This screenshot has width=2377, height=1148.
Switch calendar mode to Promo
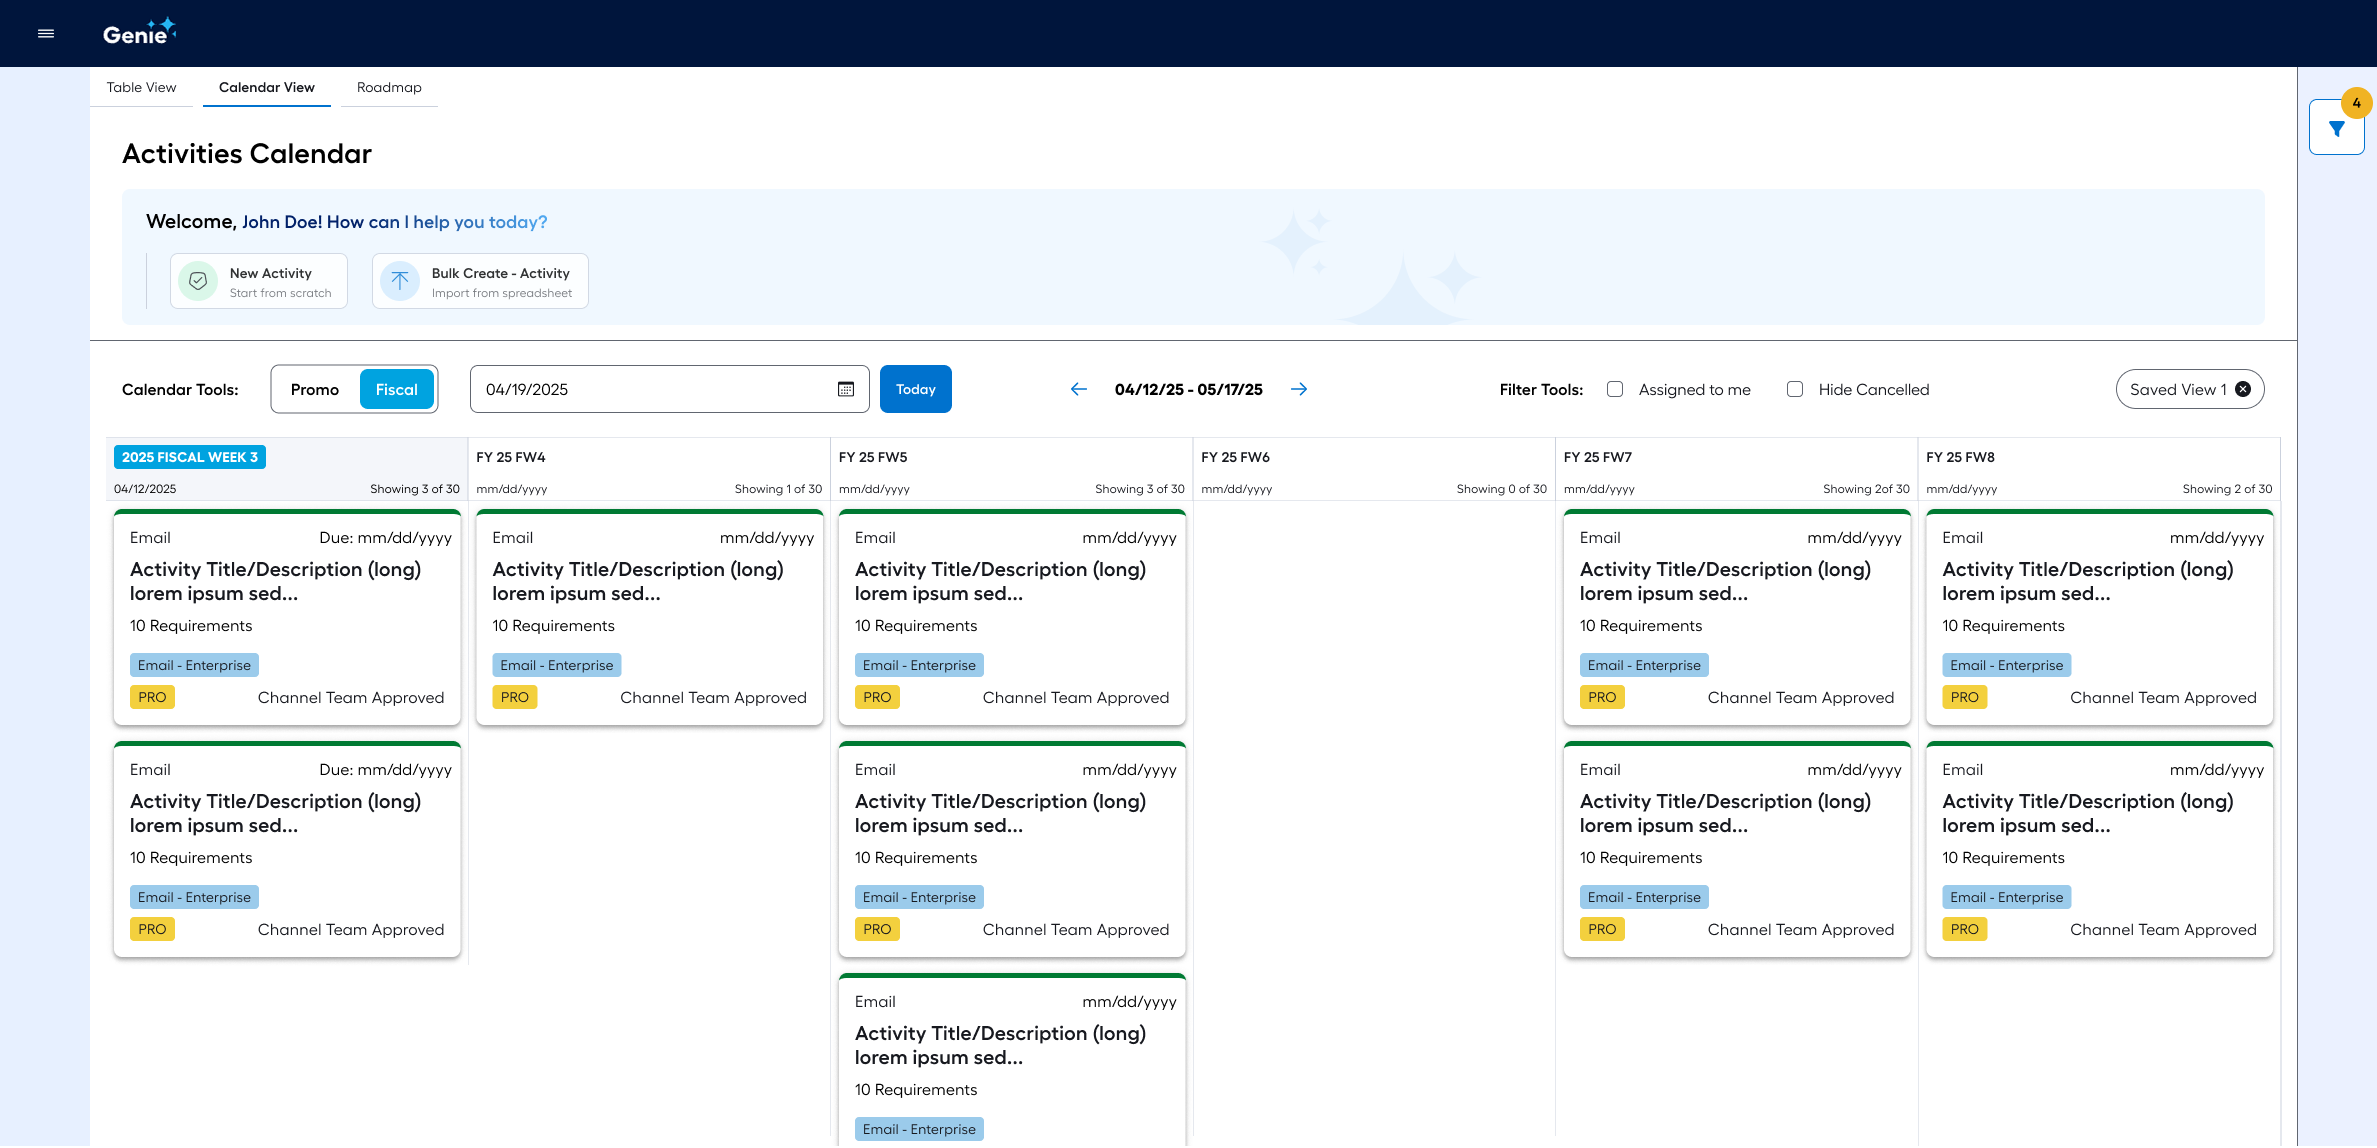point(315,389)
